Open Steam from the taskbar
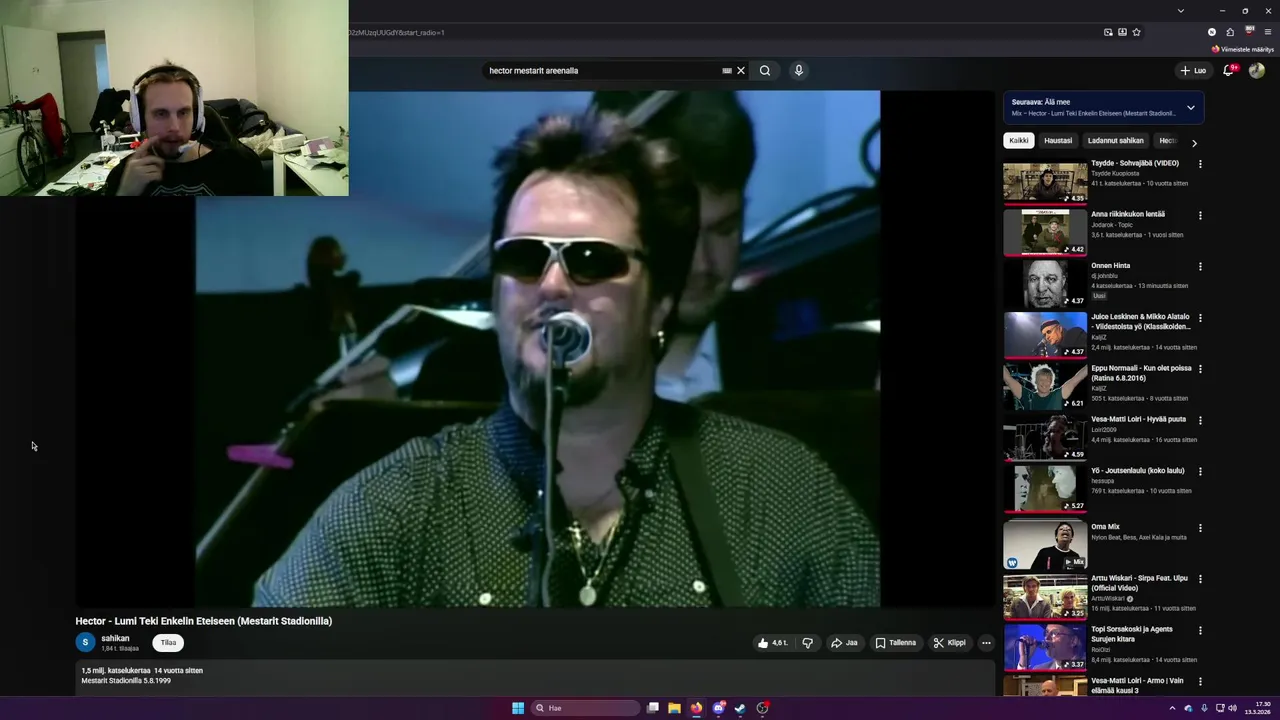Viewport: 1280px width, 720px height. (740, 708)
